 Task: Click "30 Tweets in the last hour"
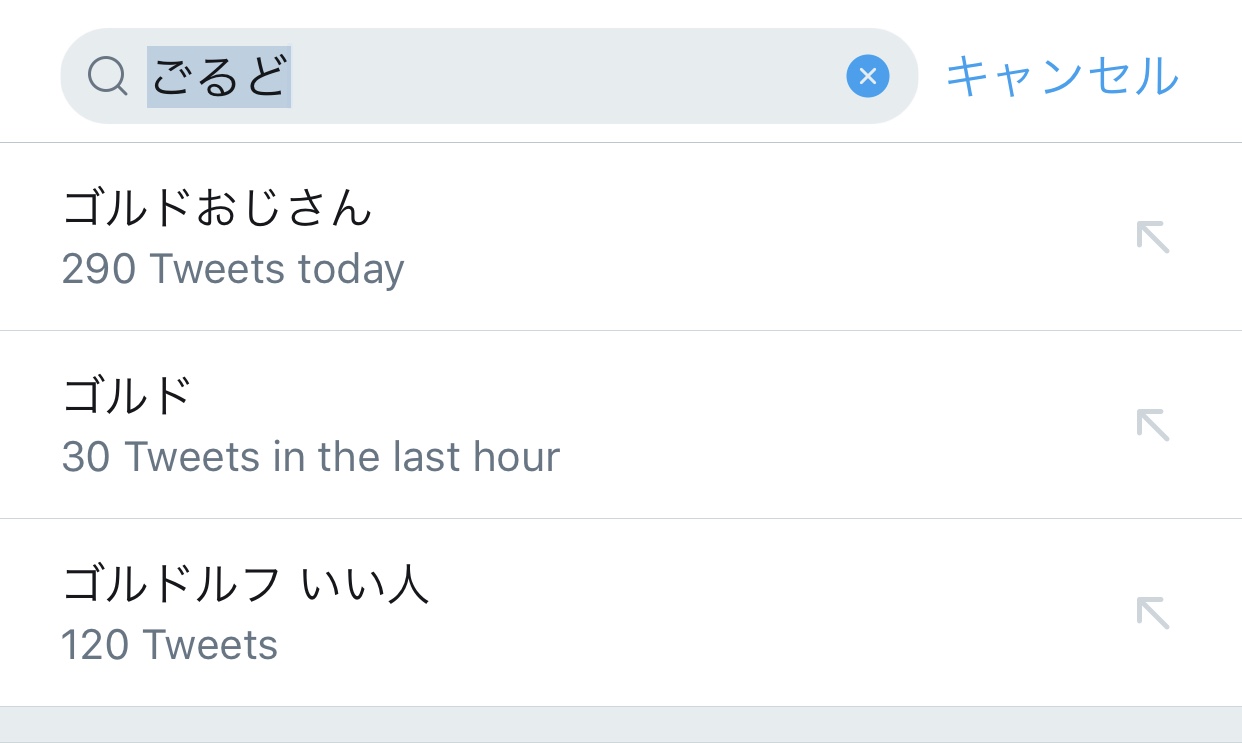[x=310, y=457]
